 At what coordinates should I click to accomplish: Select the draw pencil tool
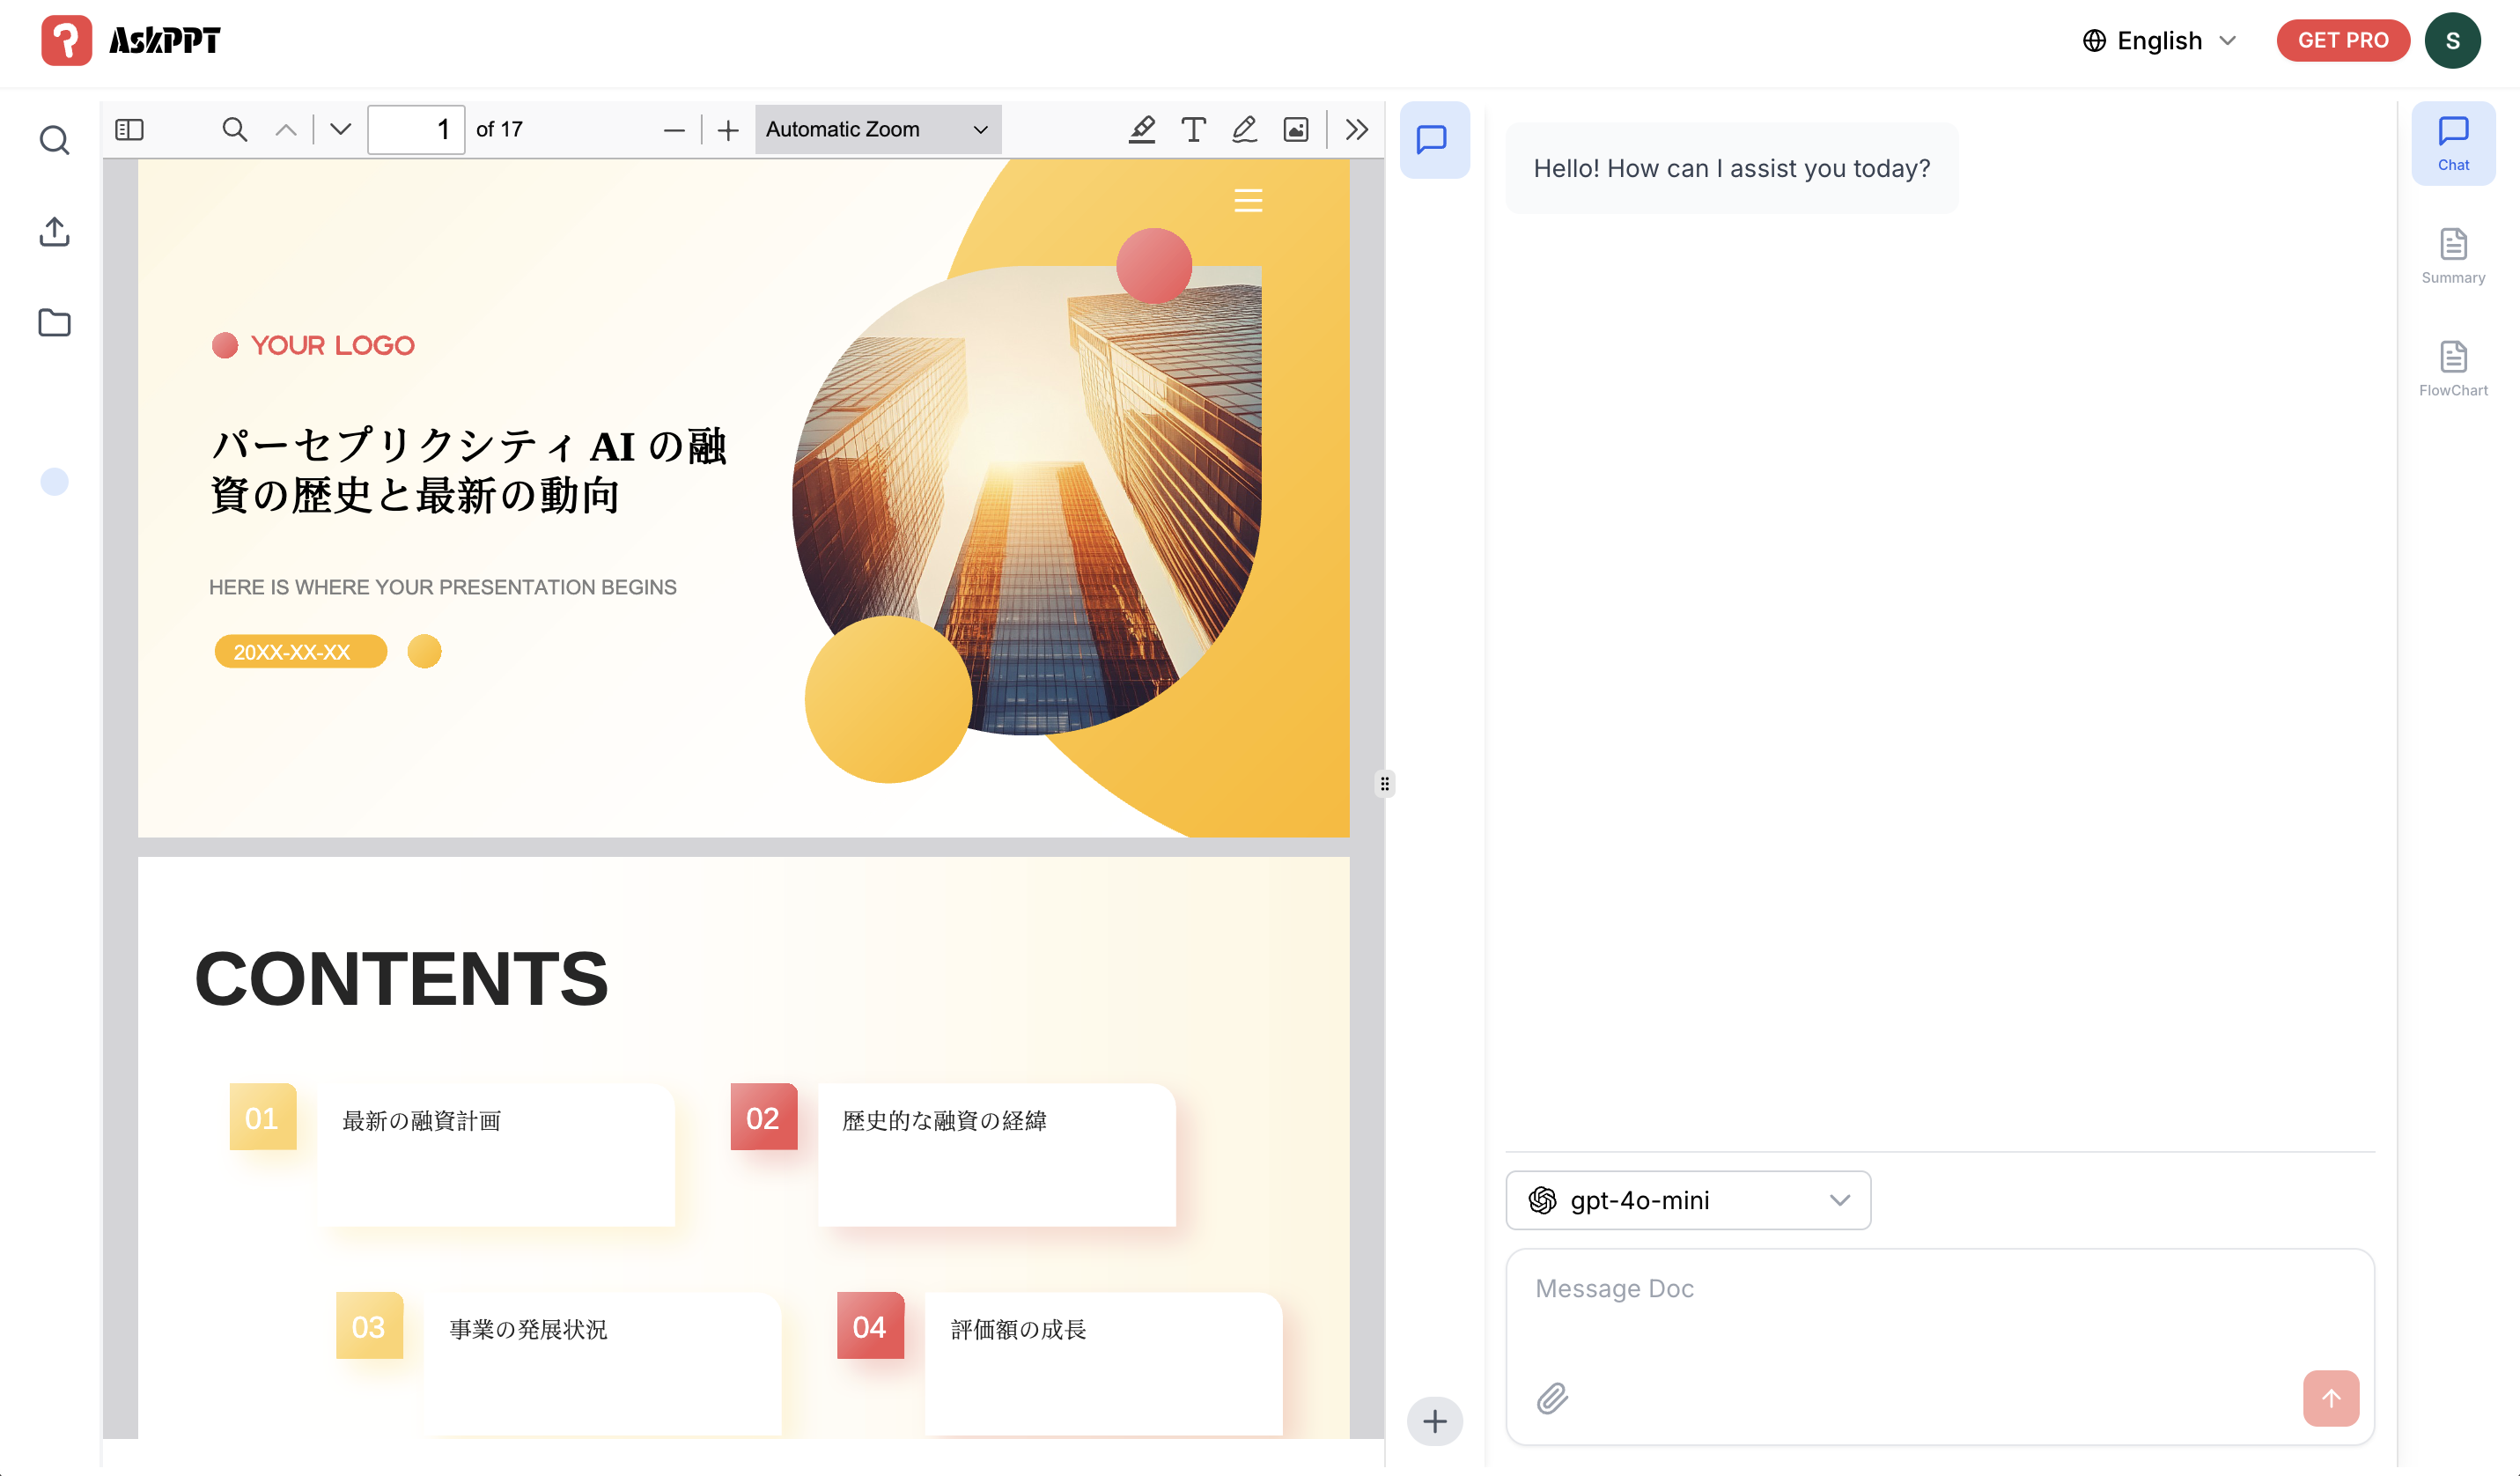(x=1244, y=129)
